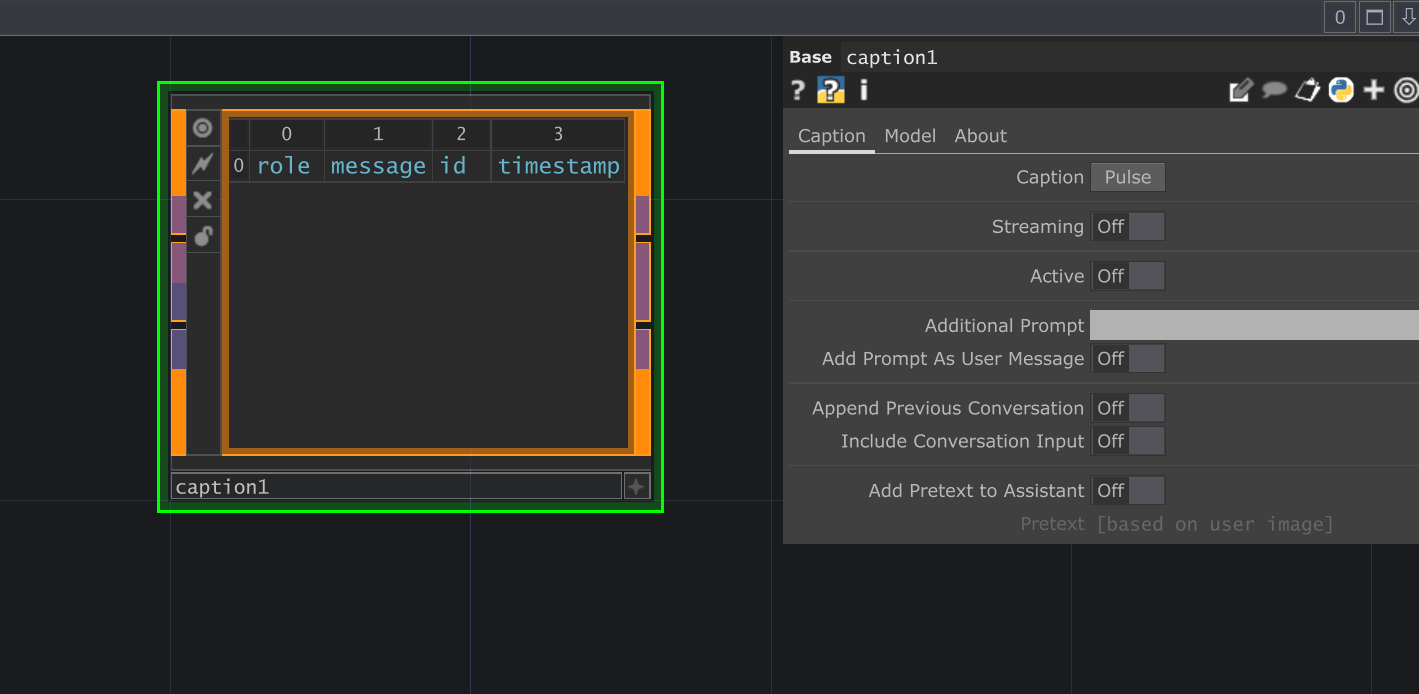Toggle the Streaming switch
The height and width of the screenshot is (694, 1419).
pyautogui.click(x=1128, y=227)
